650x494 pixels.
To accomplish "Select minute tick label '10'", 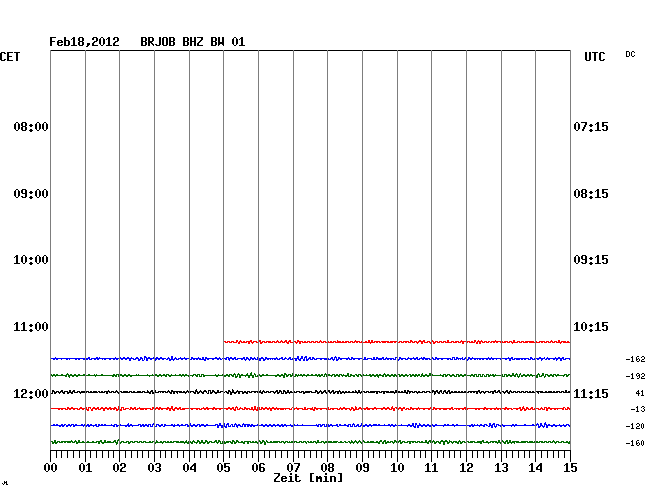I will coord(397,468).
